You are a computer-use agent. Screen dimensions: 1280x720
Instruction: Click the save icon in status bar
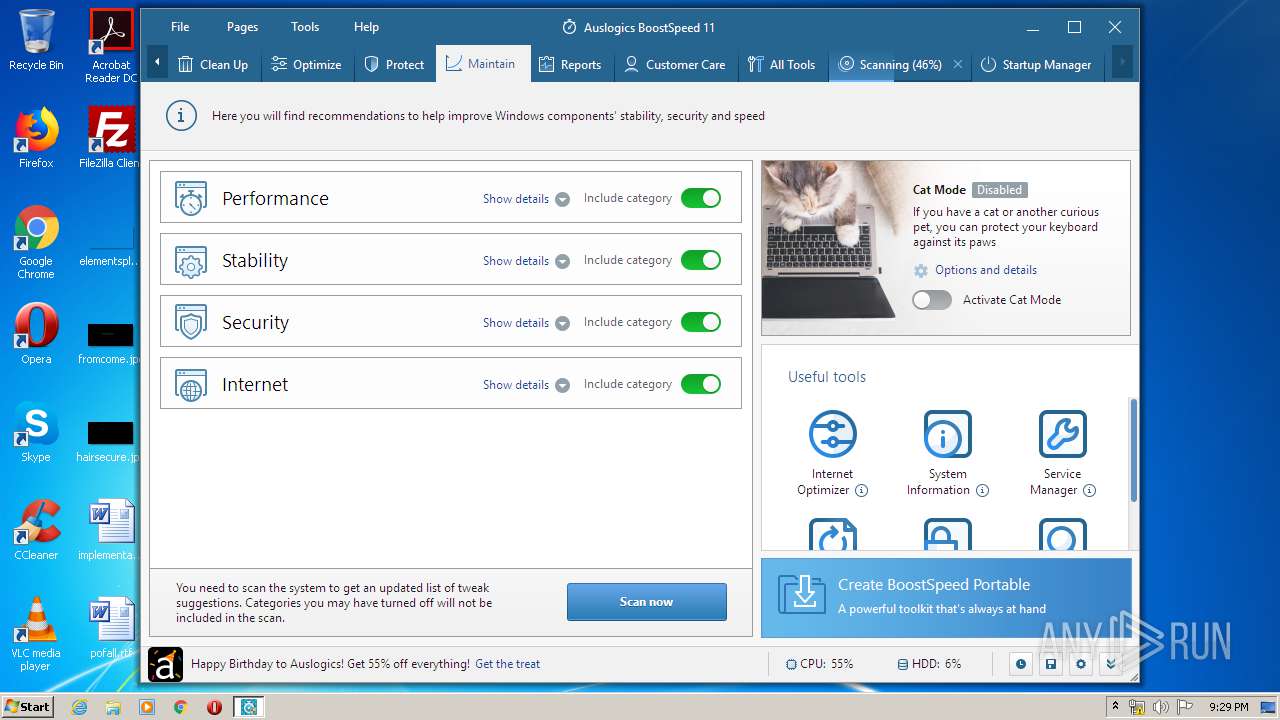click(x=1050, y=664)
